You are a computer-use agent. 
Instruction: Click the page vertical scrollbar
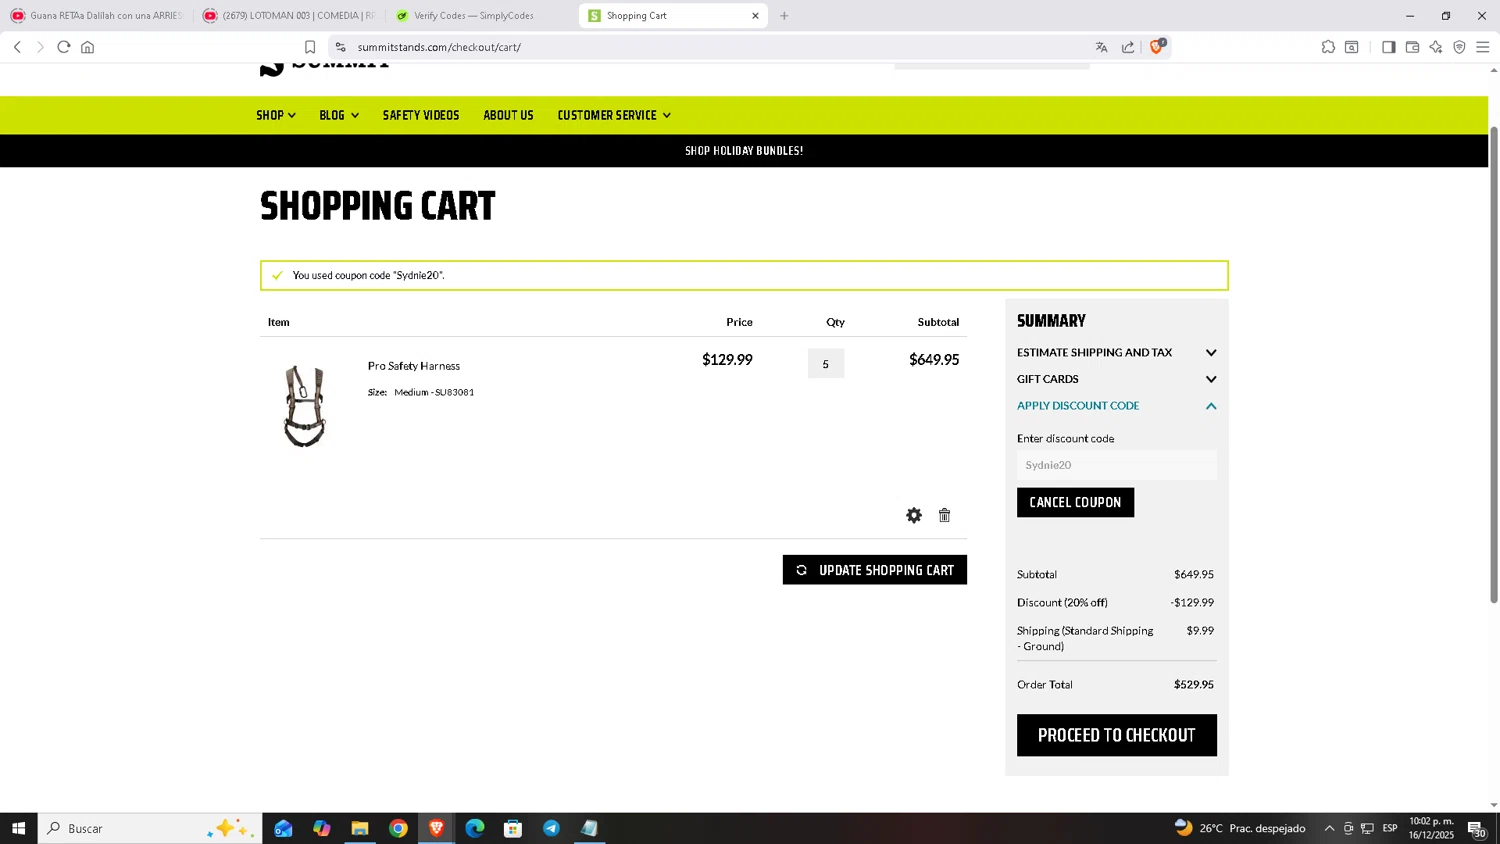(x=1494, y=365)
